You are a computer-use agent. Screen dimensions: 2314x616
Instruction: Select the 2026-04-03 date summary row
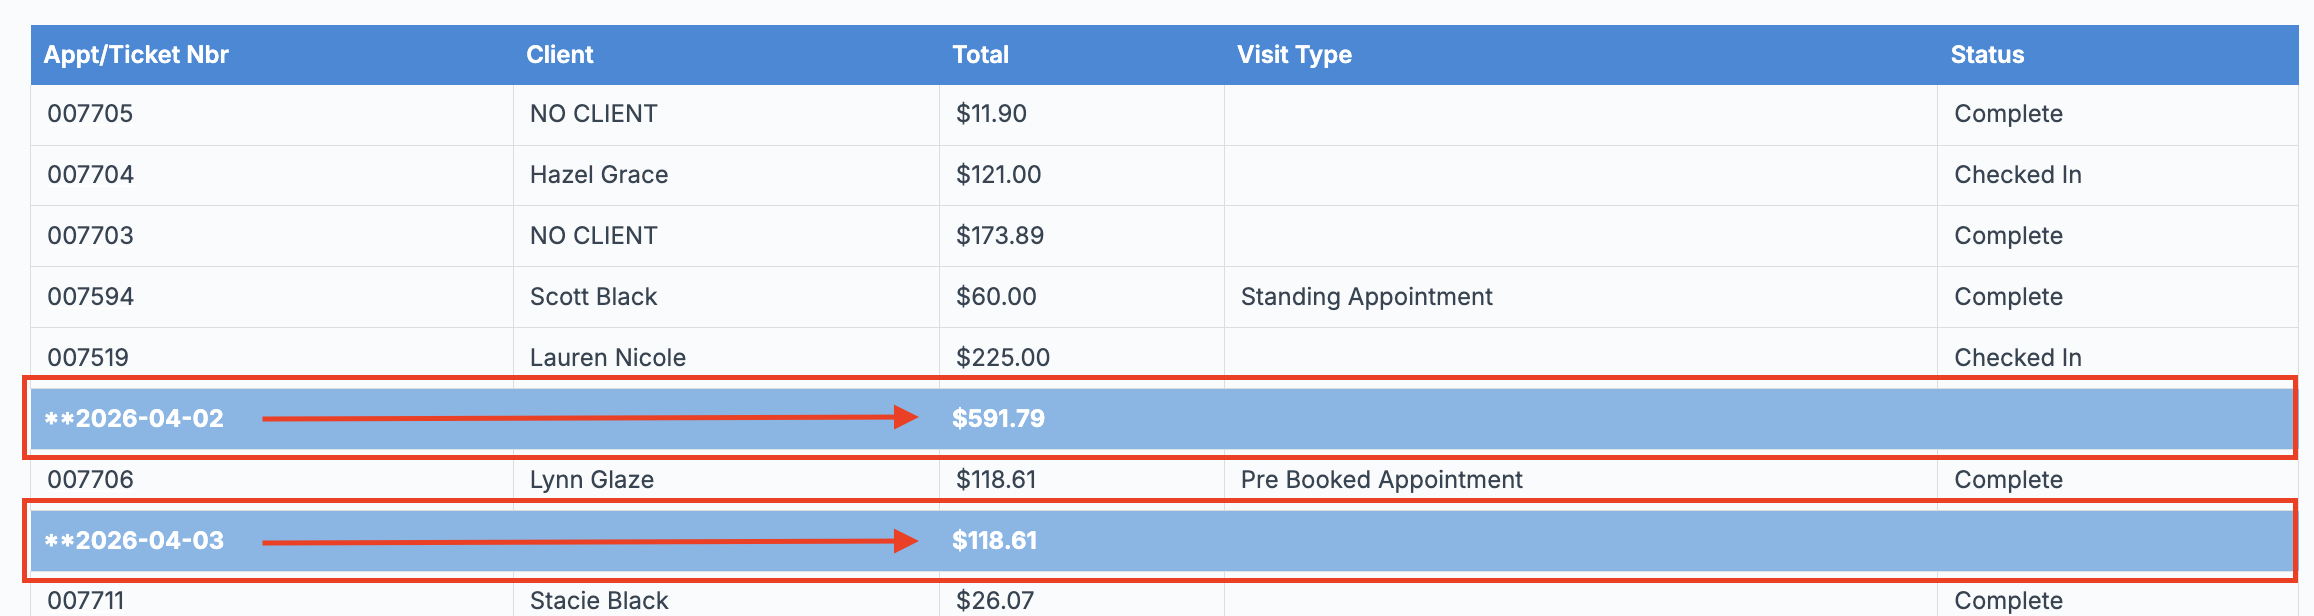click(134, 541)
